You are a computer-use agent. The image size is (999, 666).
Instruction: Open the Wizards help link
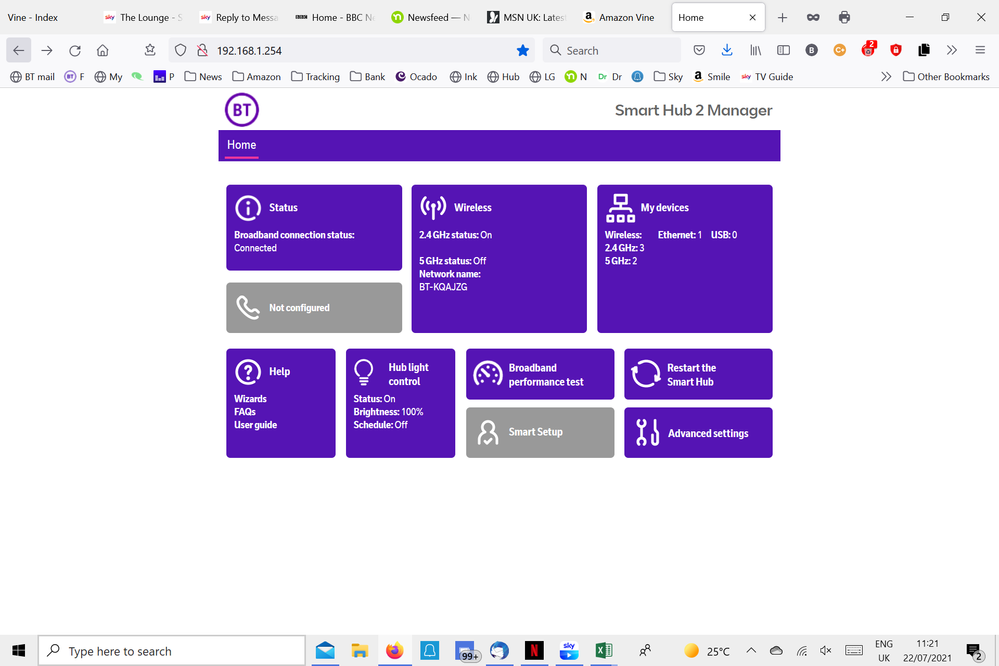(x=250, y=399)
